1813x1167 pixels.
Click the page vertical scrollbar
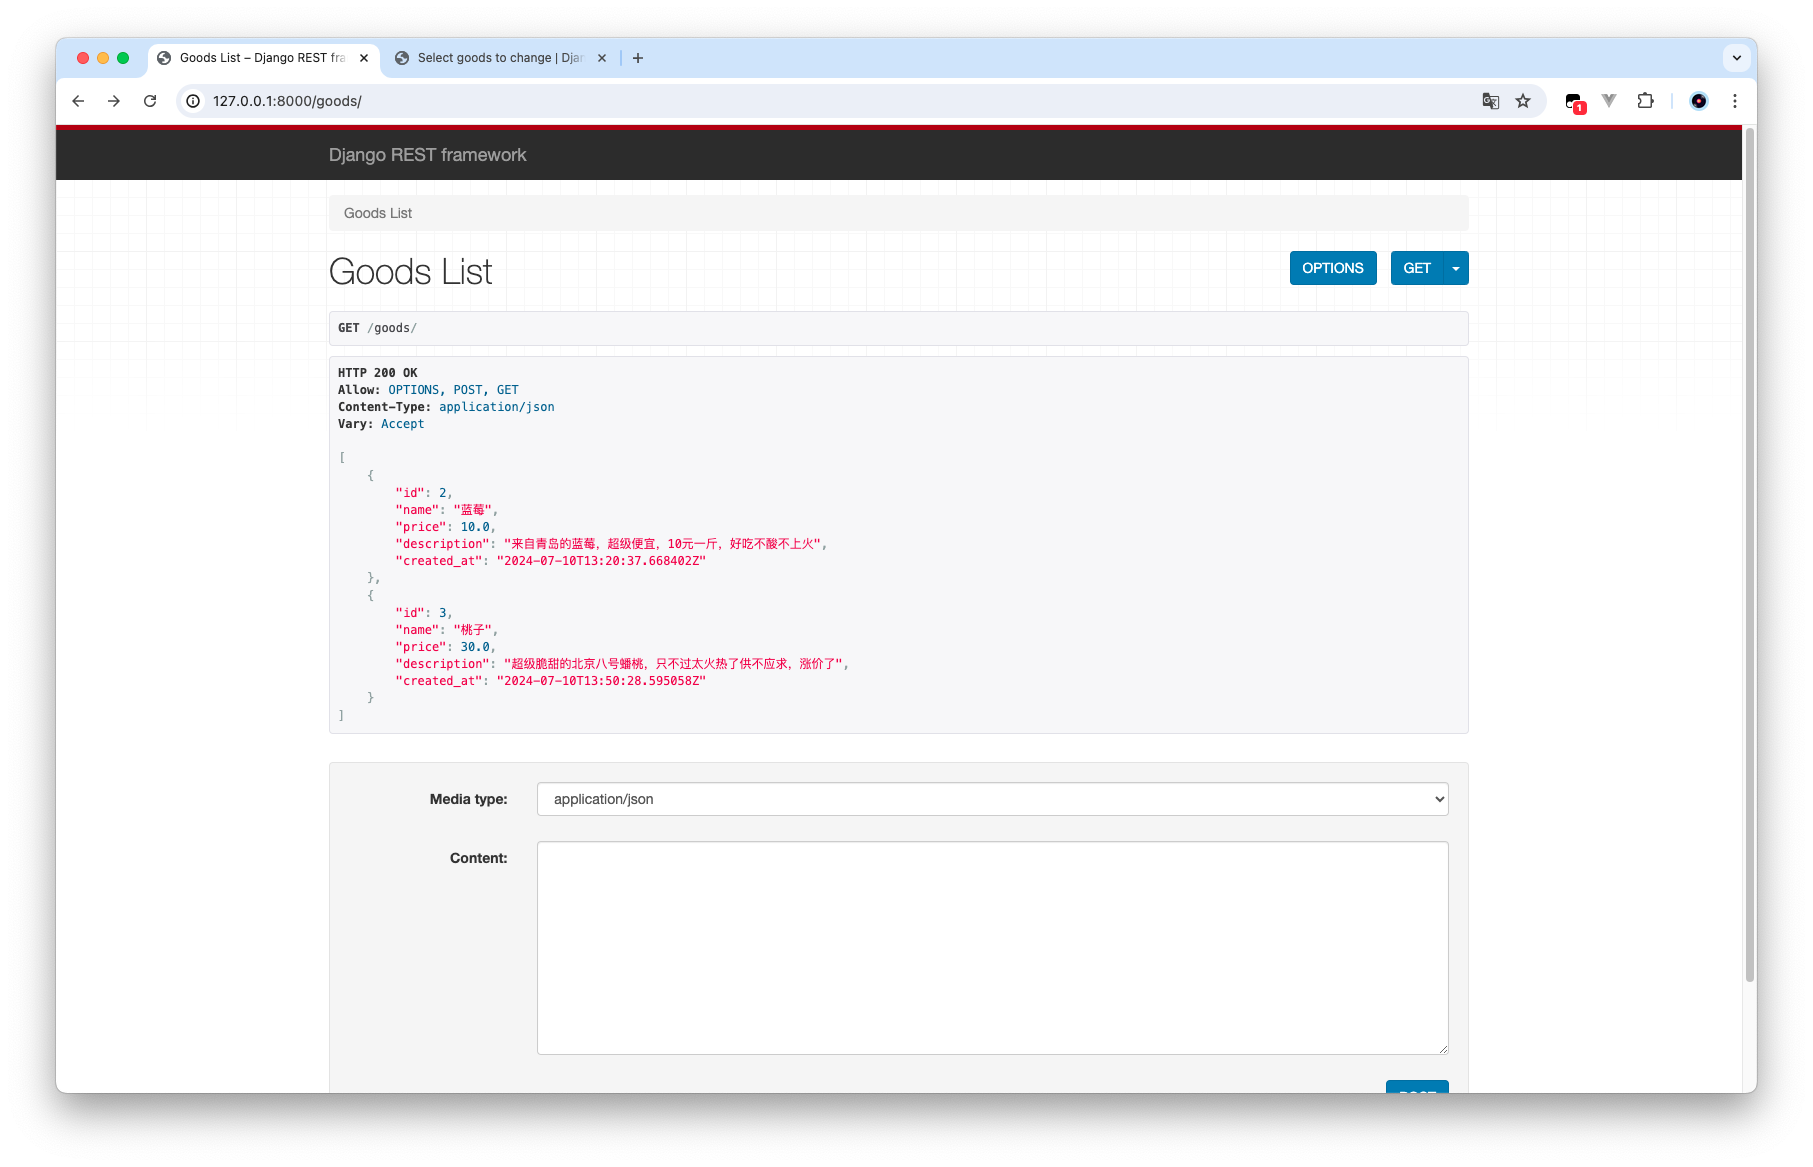coord(1749,555)
